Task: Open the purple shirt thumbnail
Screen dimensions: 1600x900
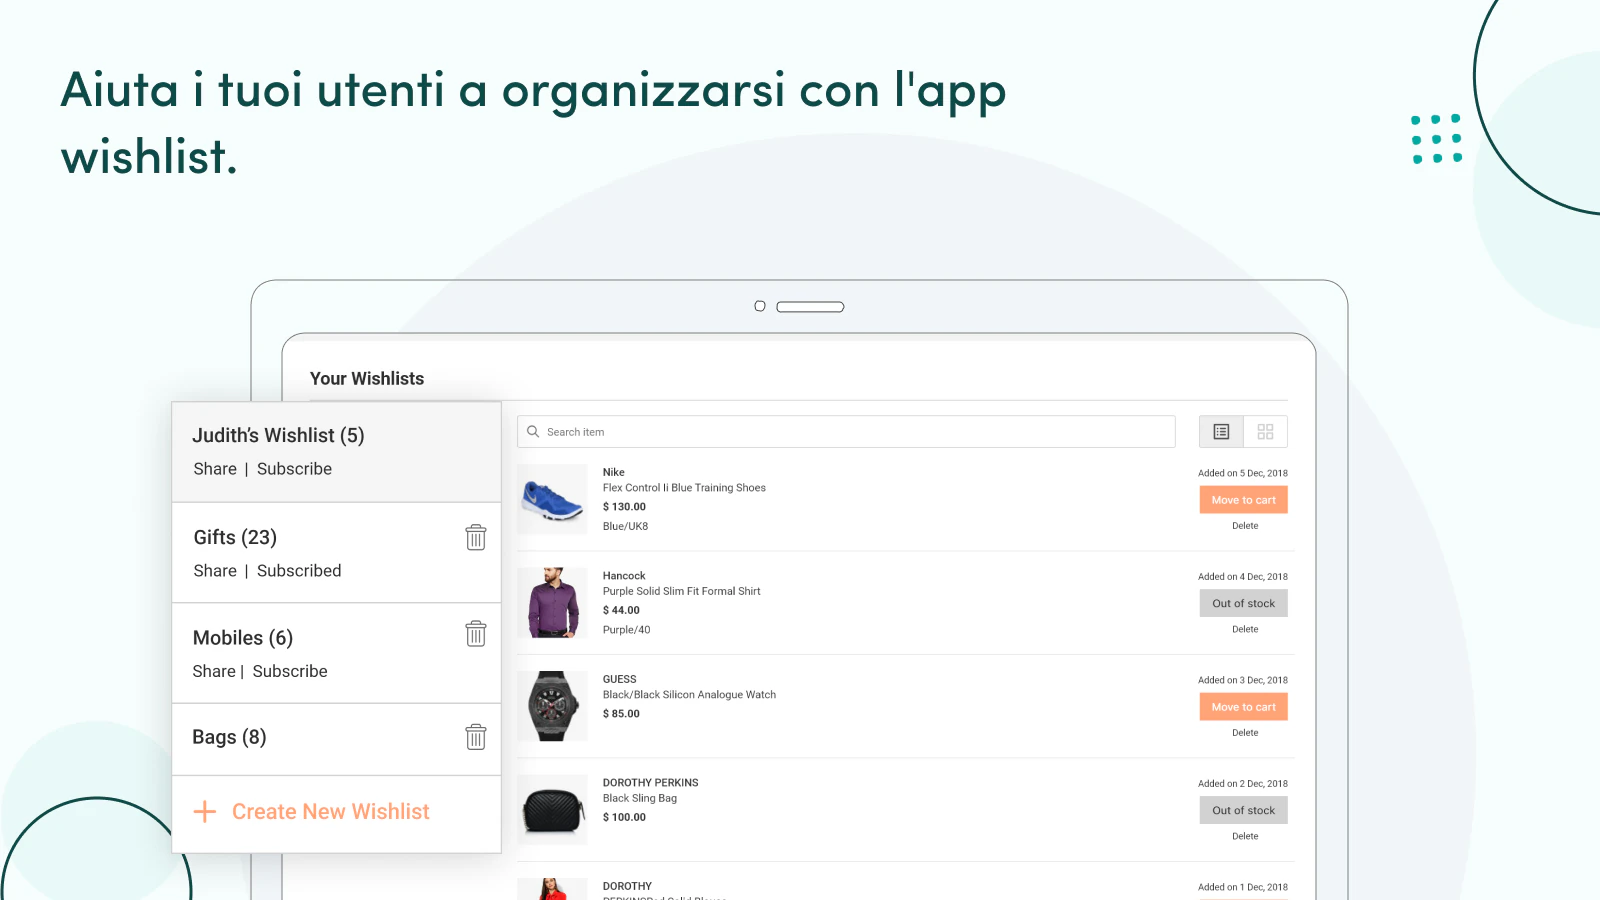Action: point(552,603)
